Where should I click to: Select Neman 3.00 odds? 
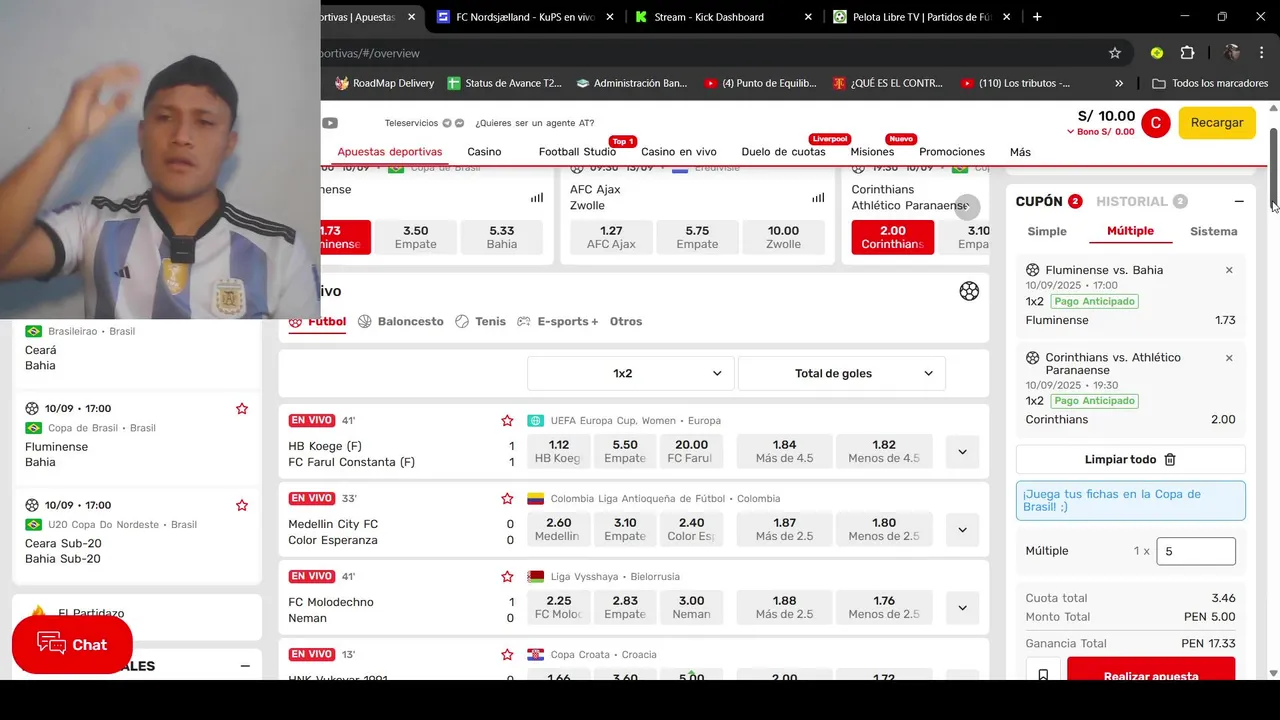point(691,607)
